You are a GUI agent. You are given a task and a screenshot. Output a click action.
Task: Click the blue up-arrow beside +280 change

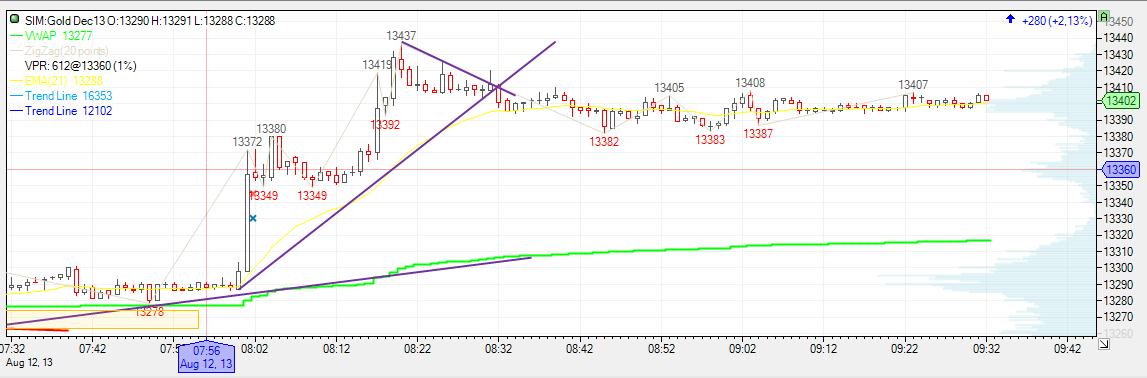click(x=1010, y=20)
